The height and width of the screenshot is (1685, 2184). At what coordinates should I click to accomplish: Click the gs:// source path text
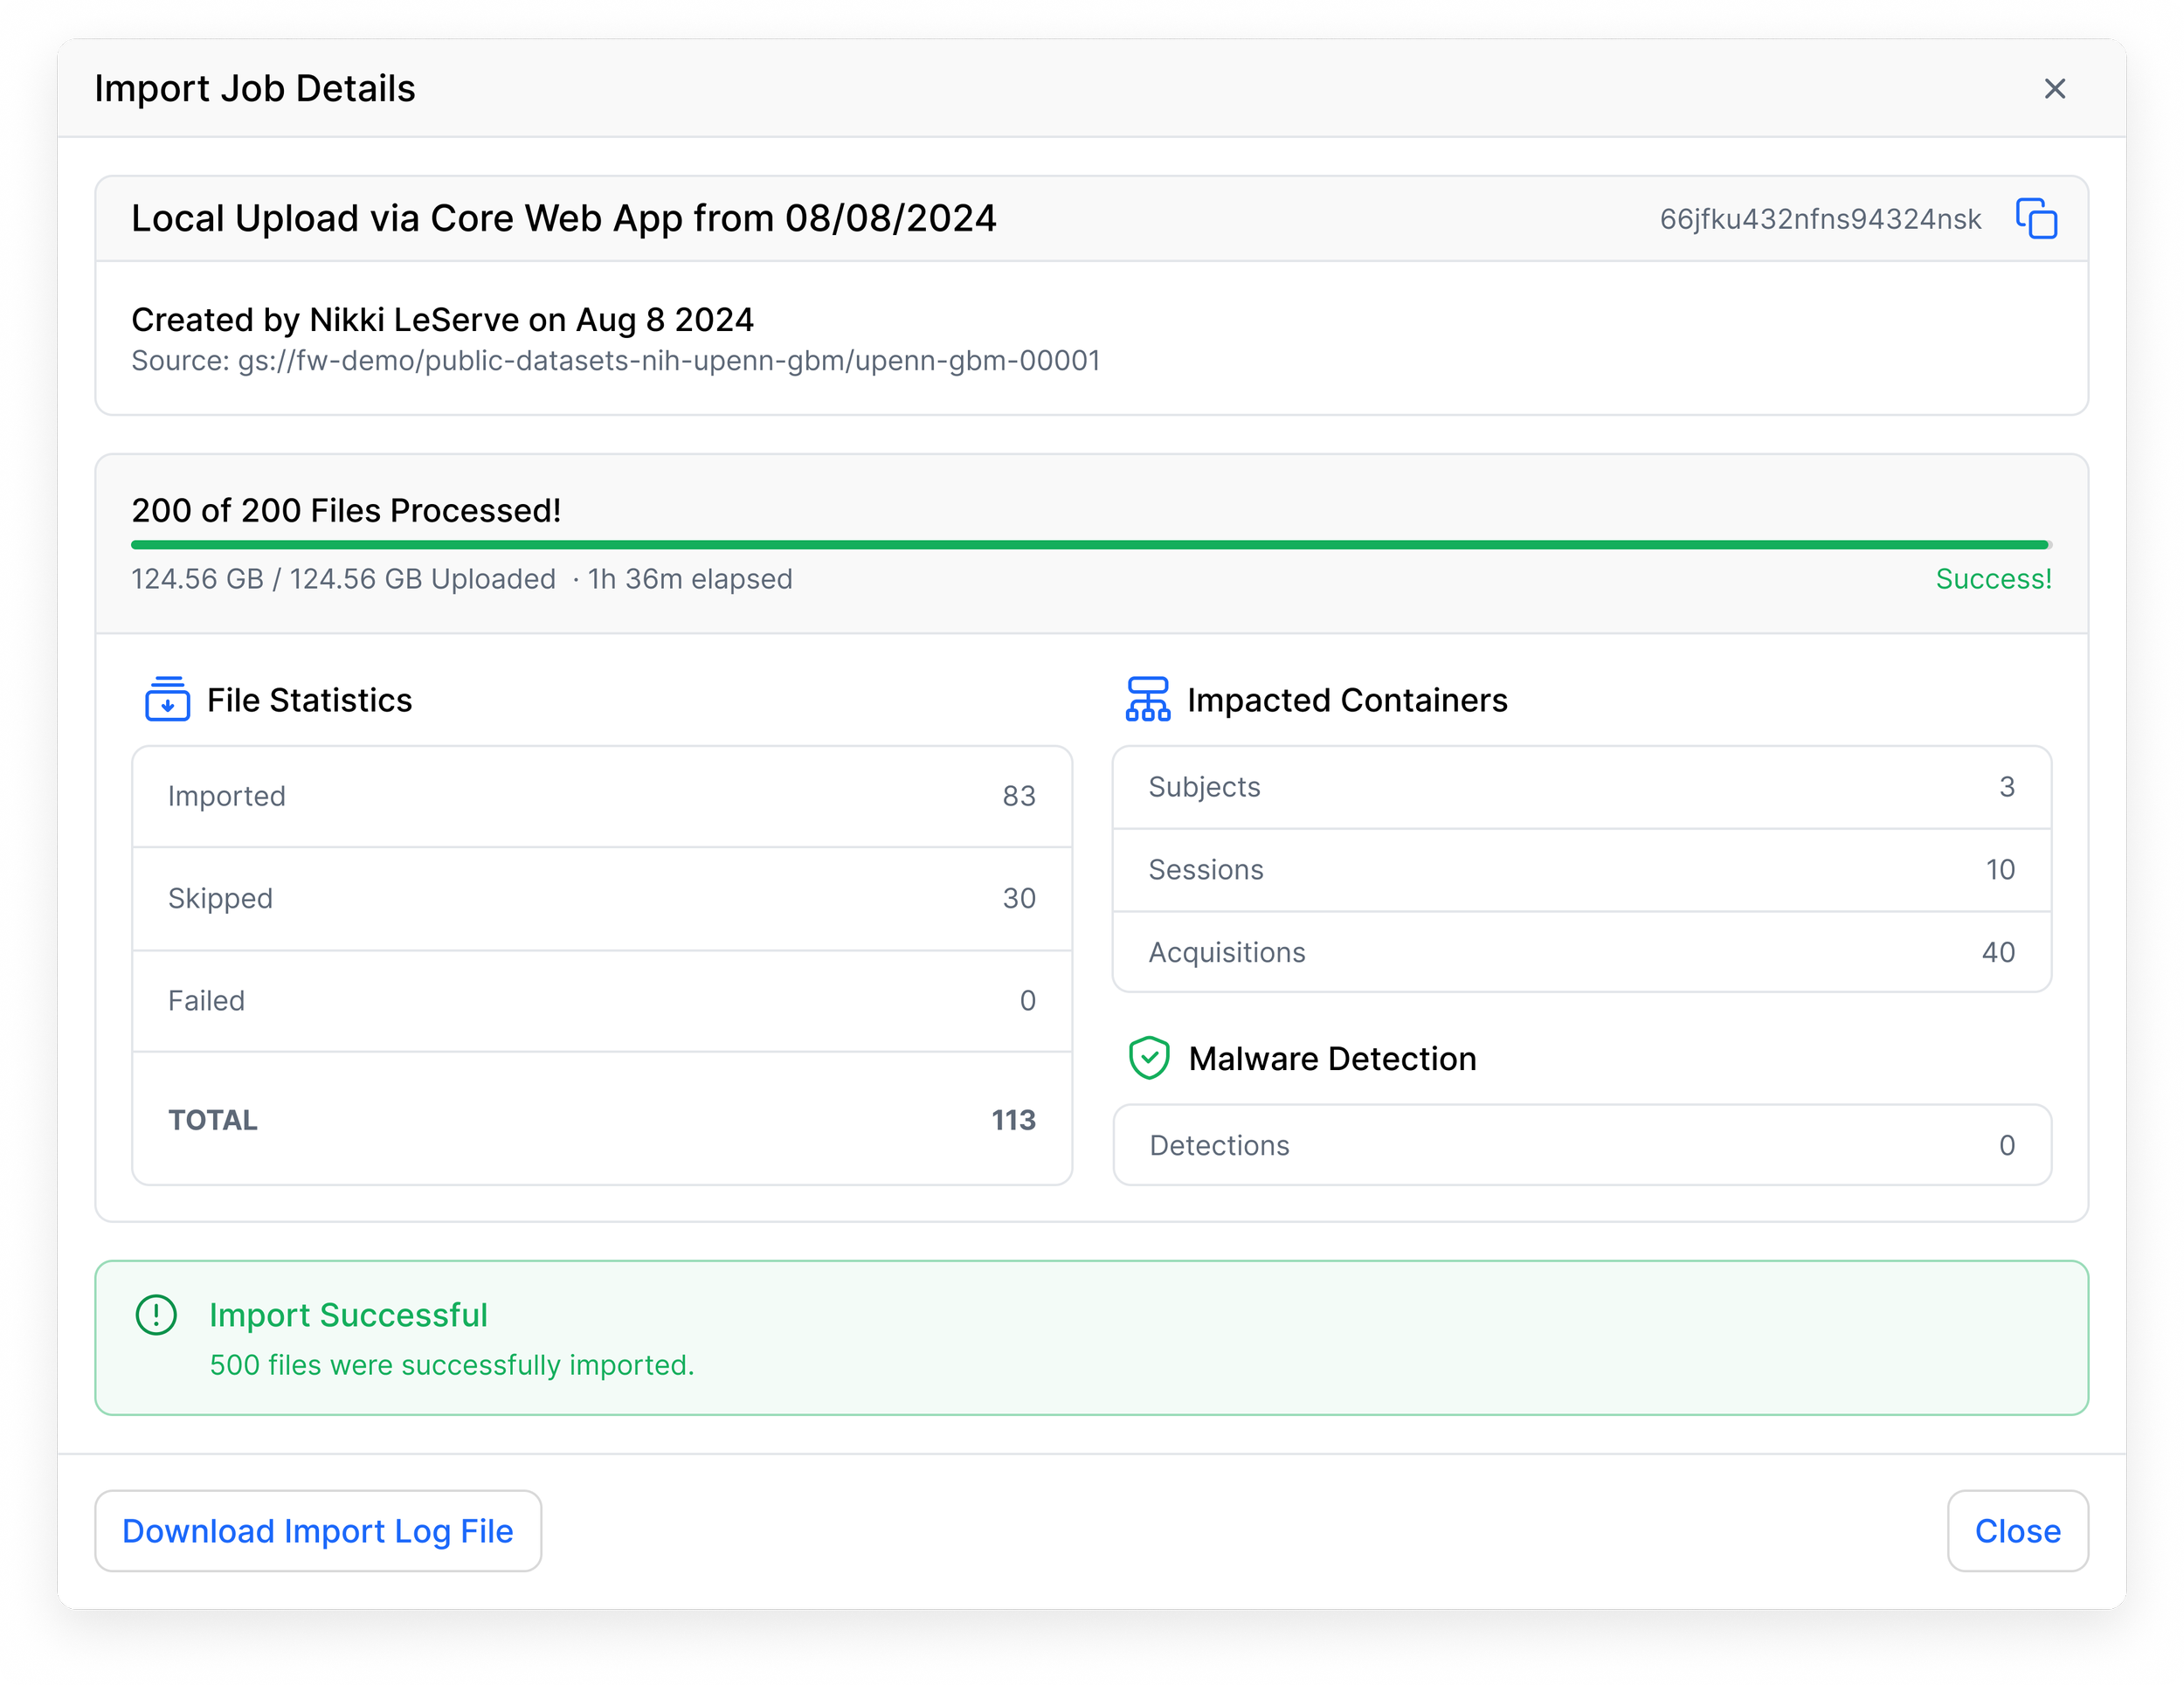coord(668,361)
